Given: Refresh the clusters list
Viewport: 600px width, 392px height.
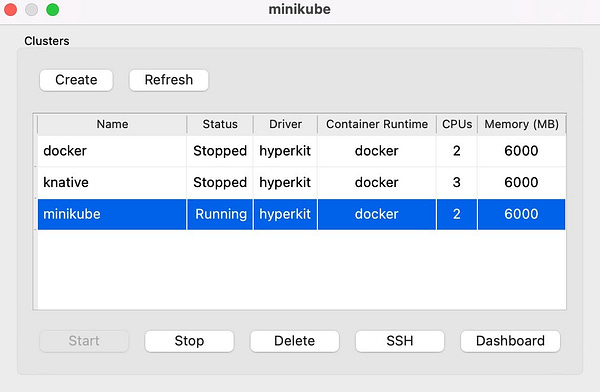Looking at the screenshot, I should coord(169,80).
